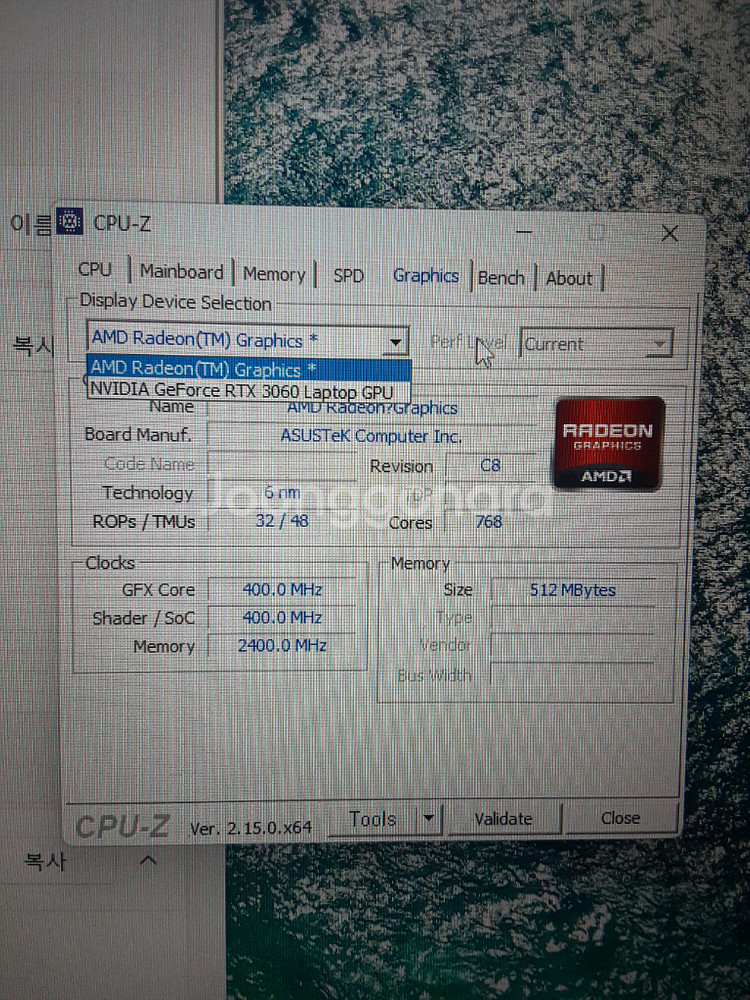Minimize the CPU-Z window
This screenshot has height=1000, width=750.
point(524,231)
